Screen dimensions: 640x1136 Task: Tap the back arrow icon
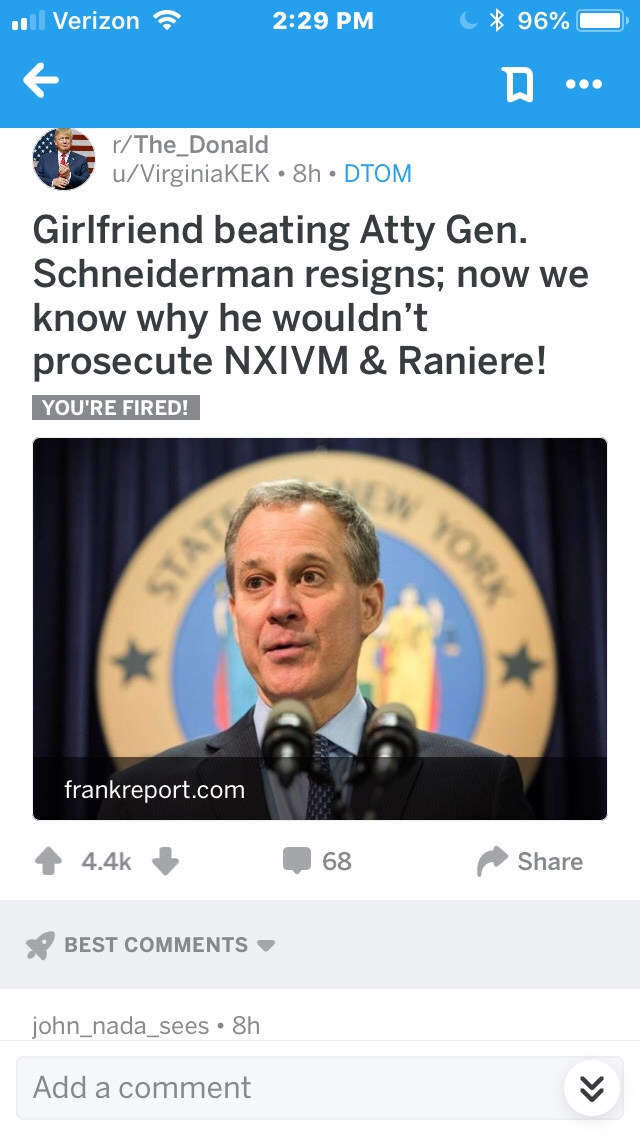pyautogui.click(x=41, y=83)
